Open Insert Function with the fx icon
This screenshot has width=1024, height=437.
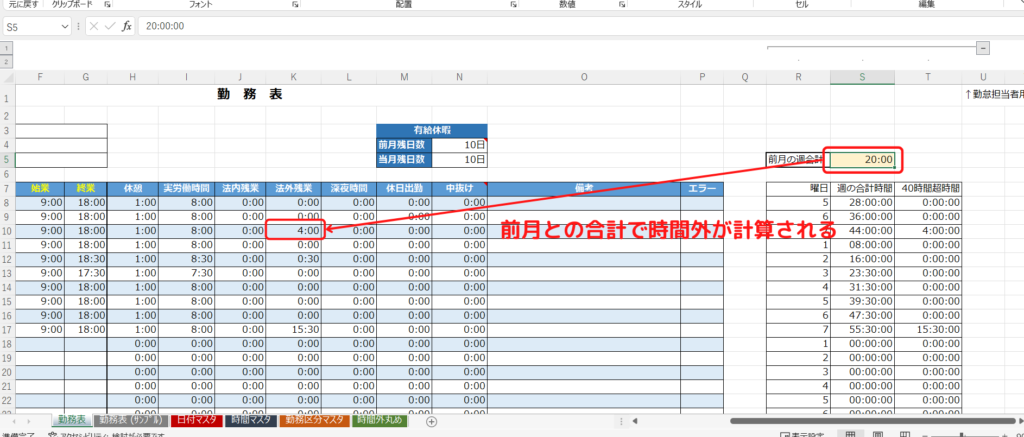127,26
